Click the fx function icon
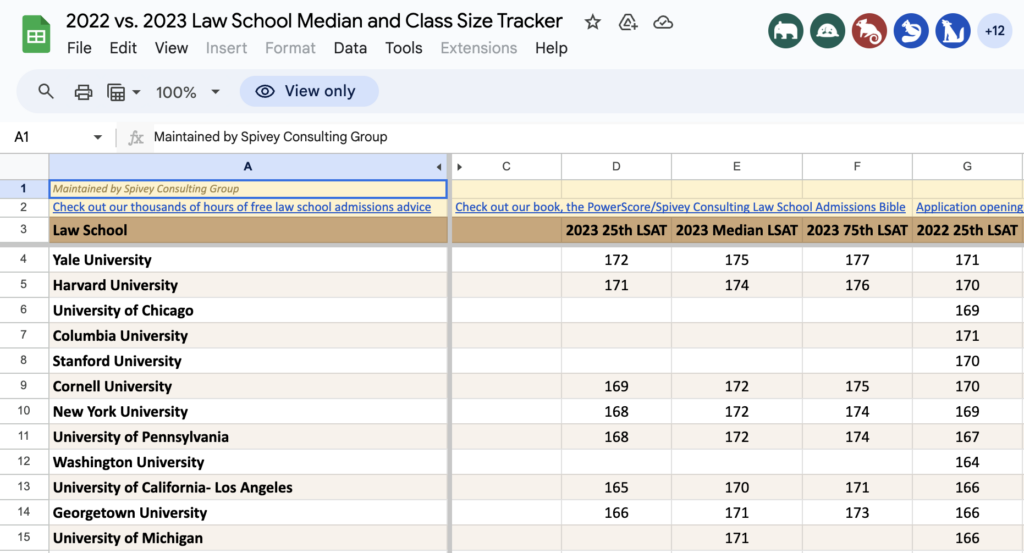The image size is (1024, 553). coord(135,138)
